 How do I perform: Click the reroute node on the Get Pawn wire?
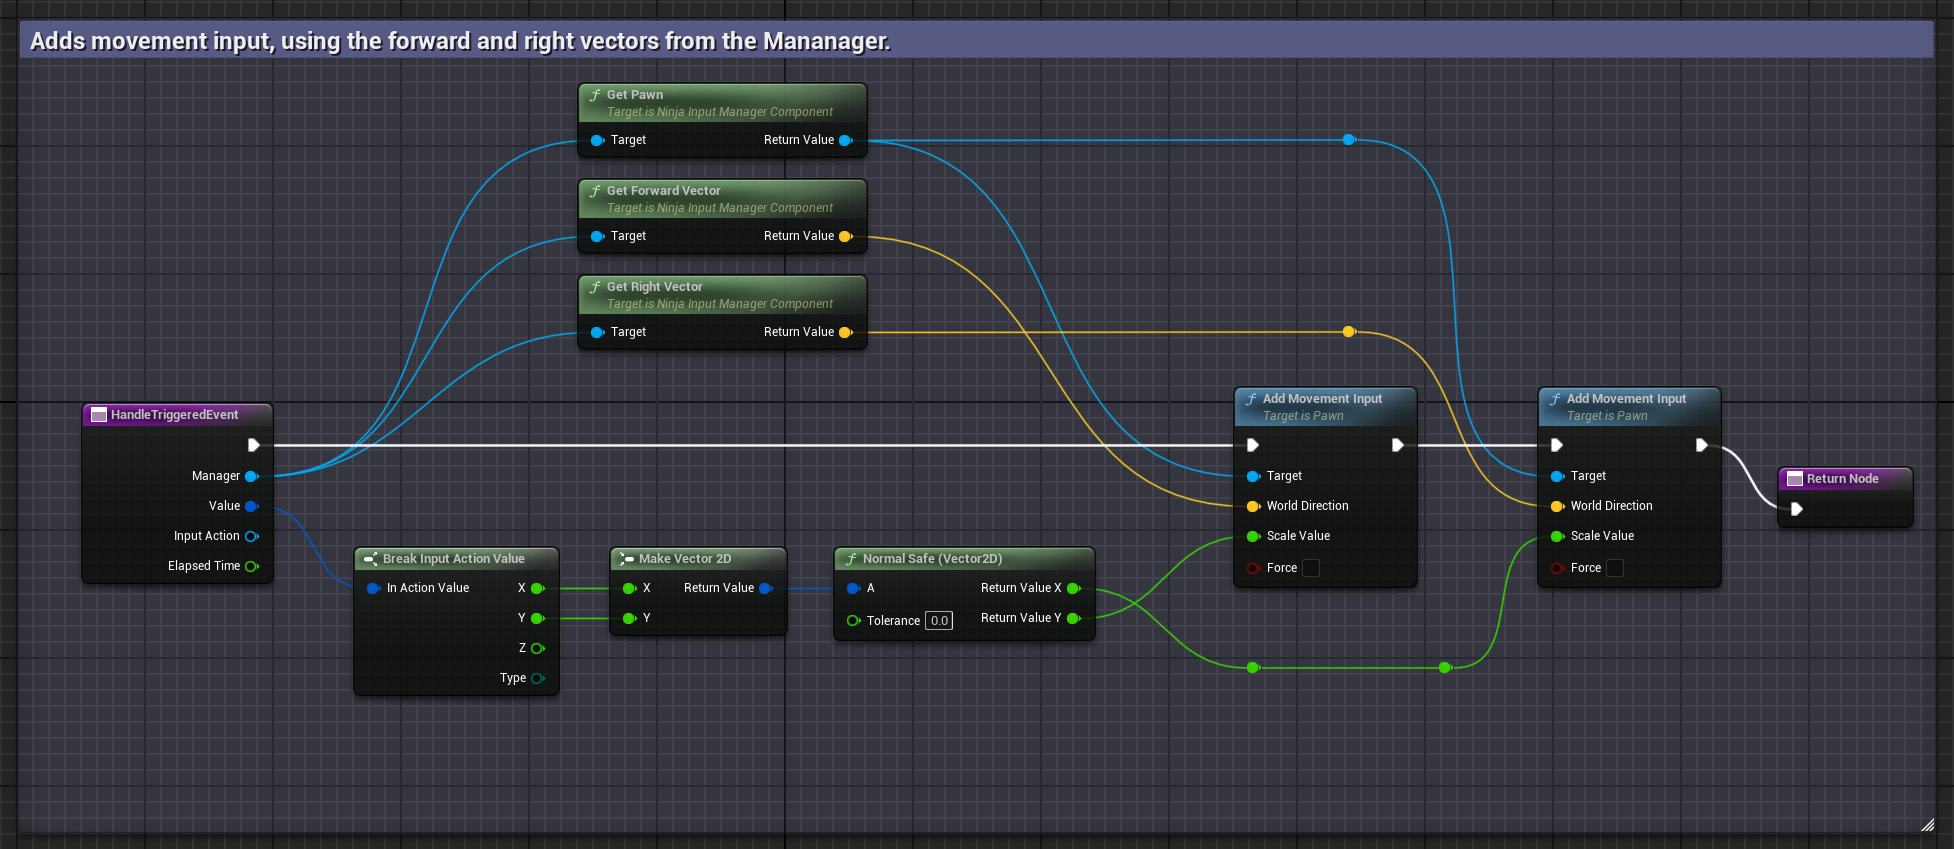1348,140
